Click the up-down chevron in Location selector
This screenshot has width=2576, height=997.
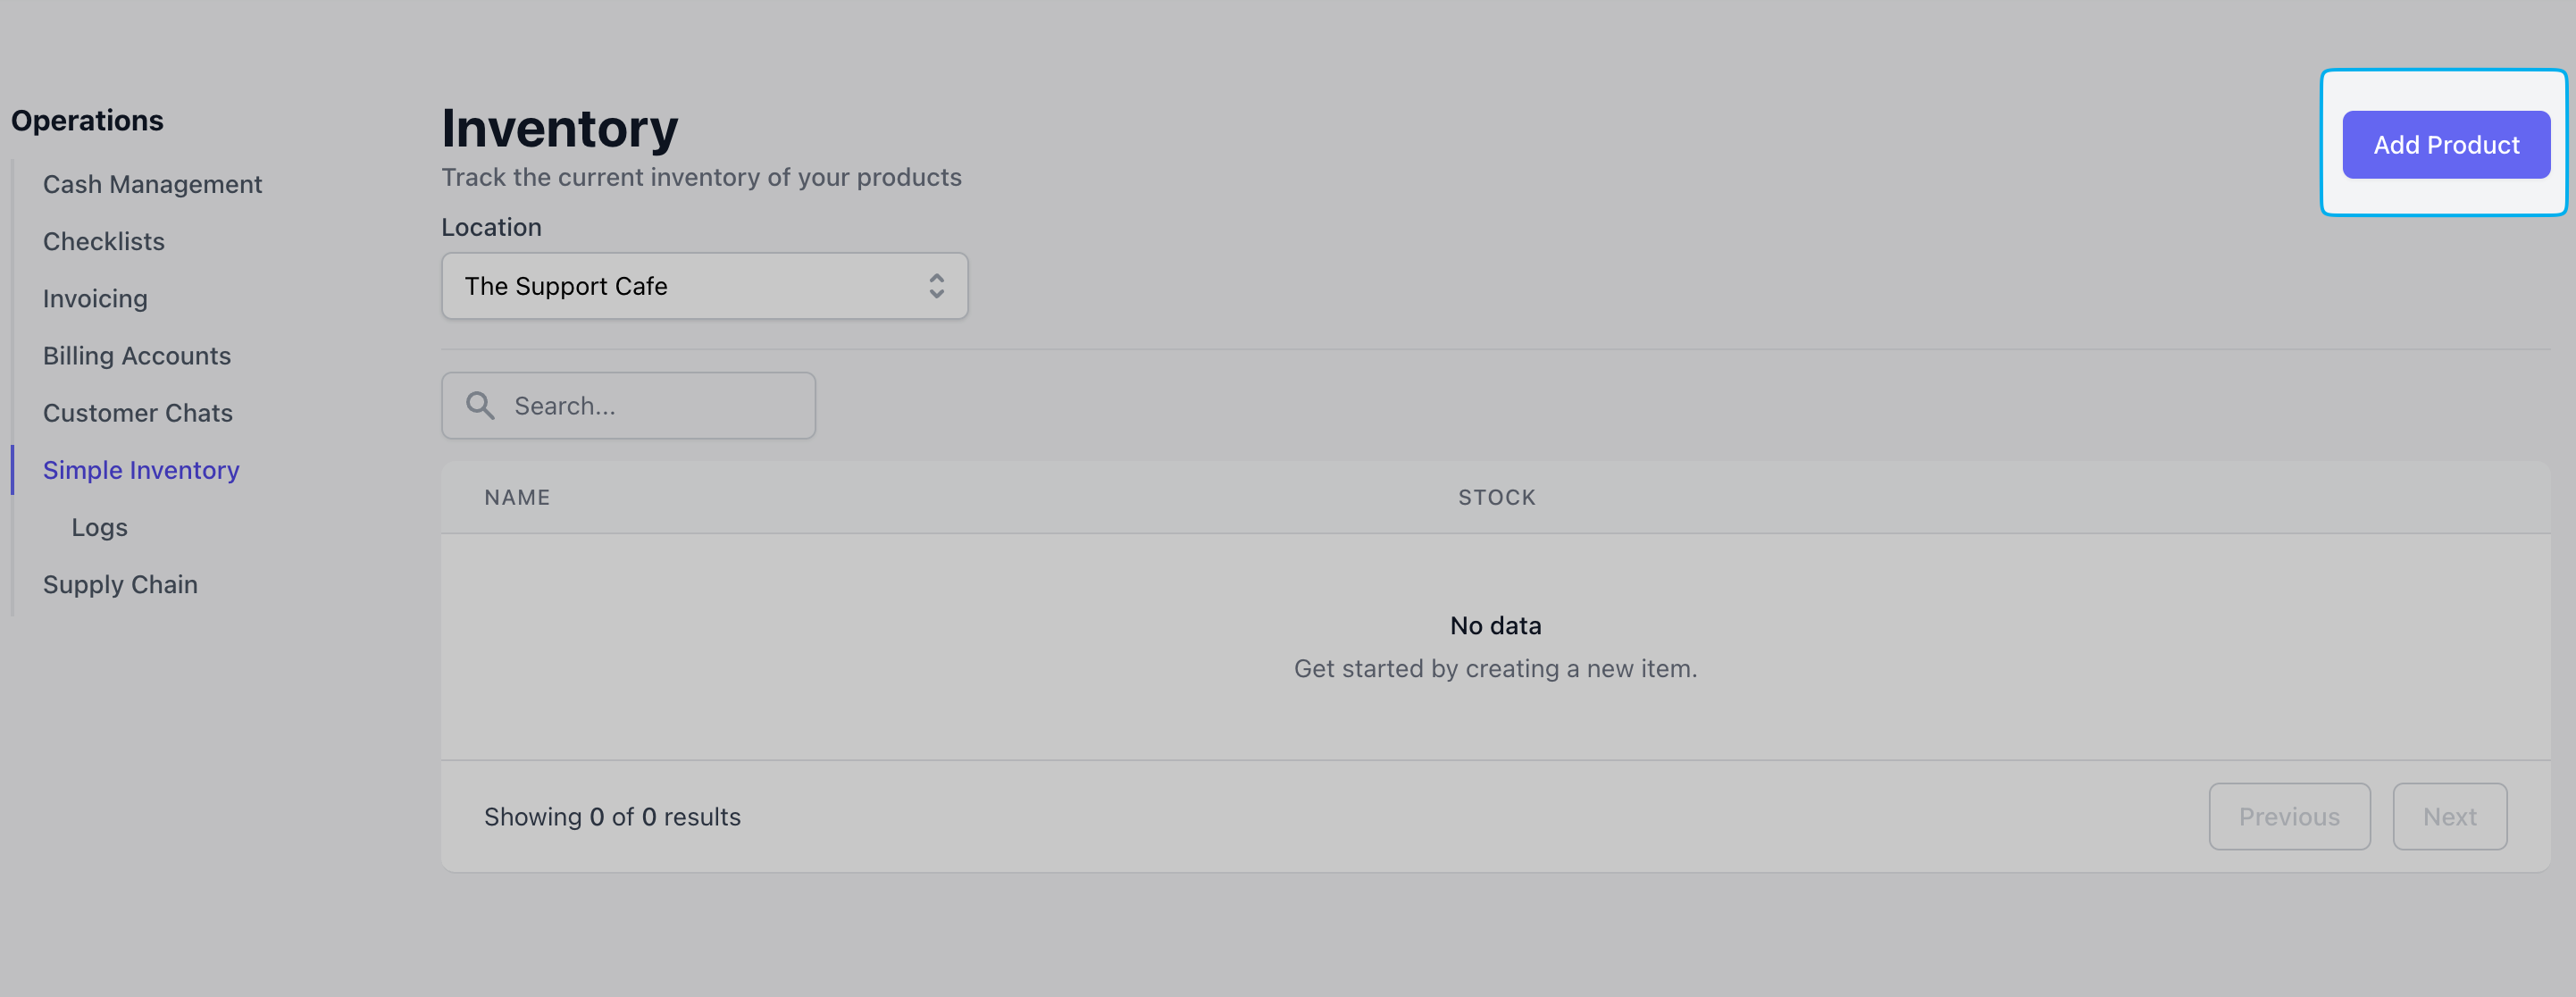pyautogui.click(x=936, y=286)
